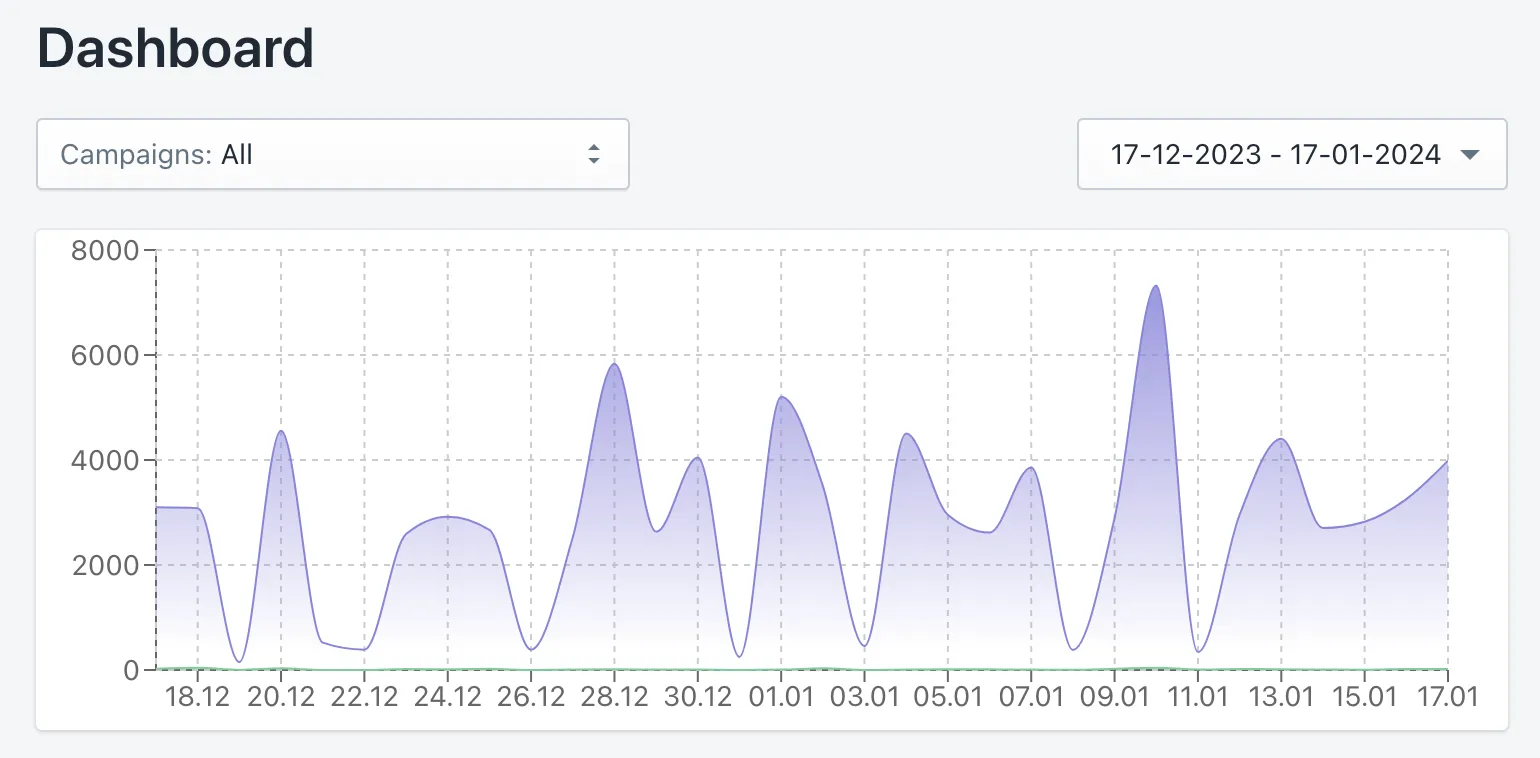Click the 30.12 x-axis date label

point(698,695)
